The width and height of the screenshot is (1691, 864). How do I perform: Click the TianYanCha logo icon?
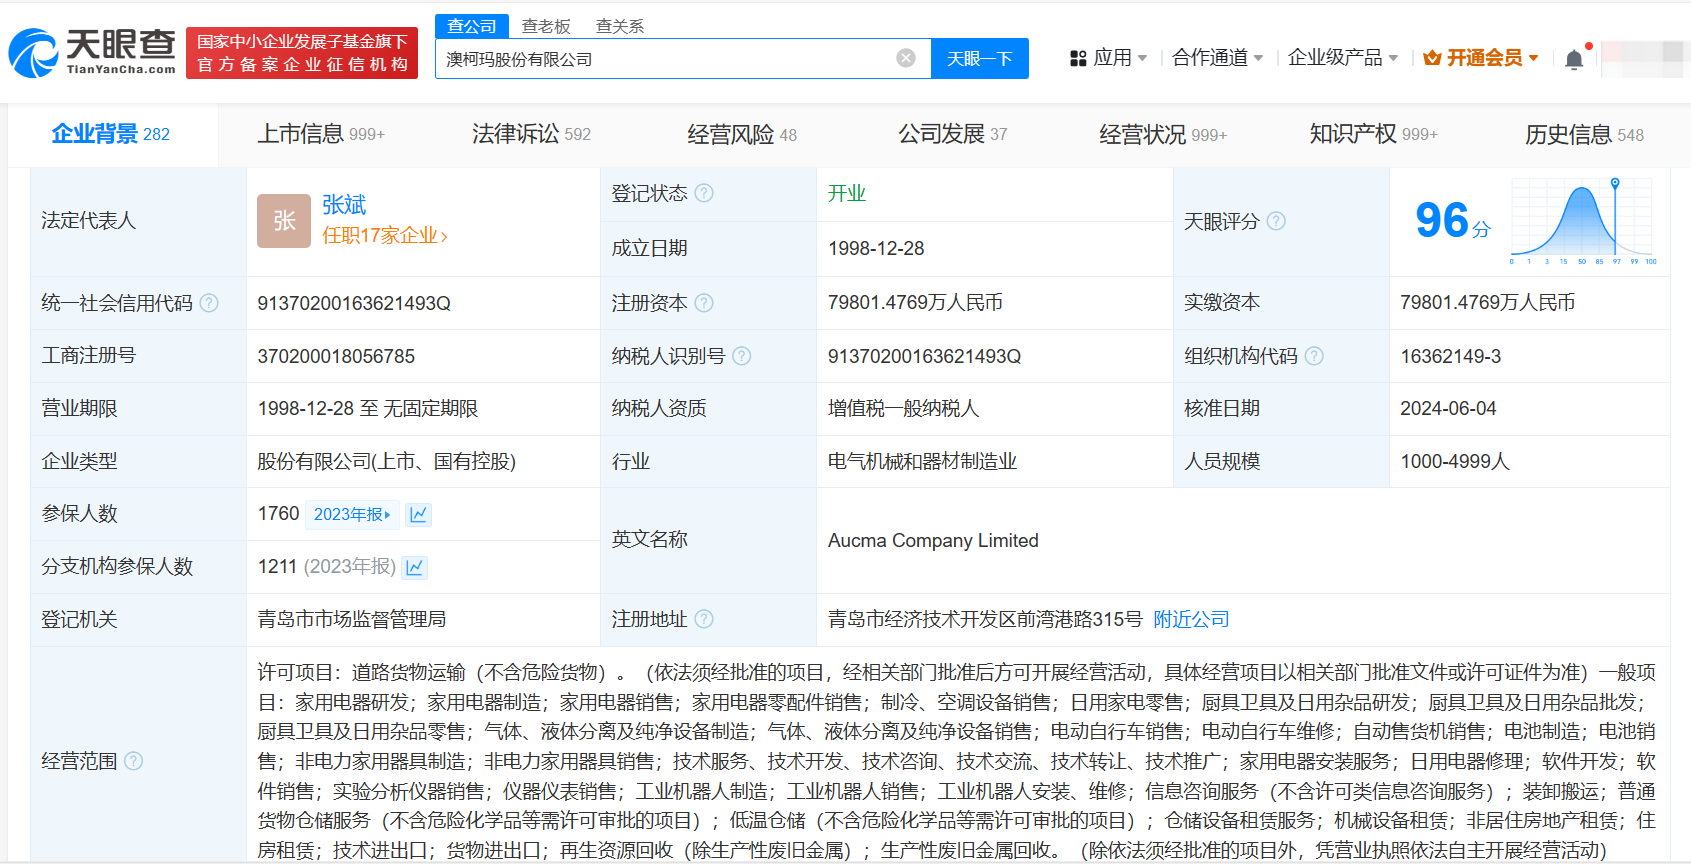34,53
